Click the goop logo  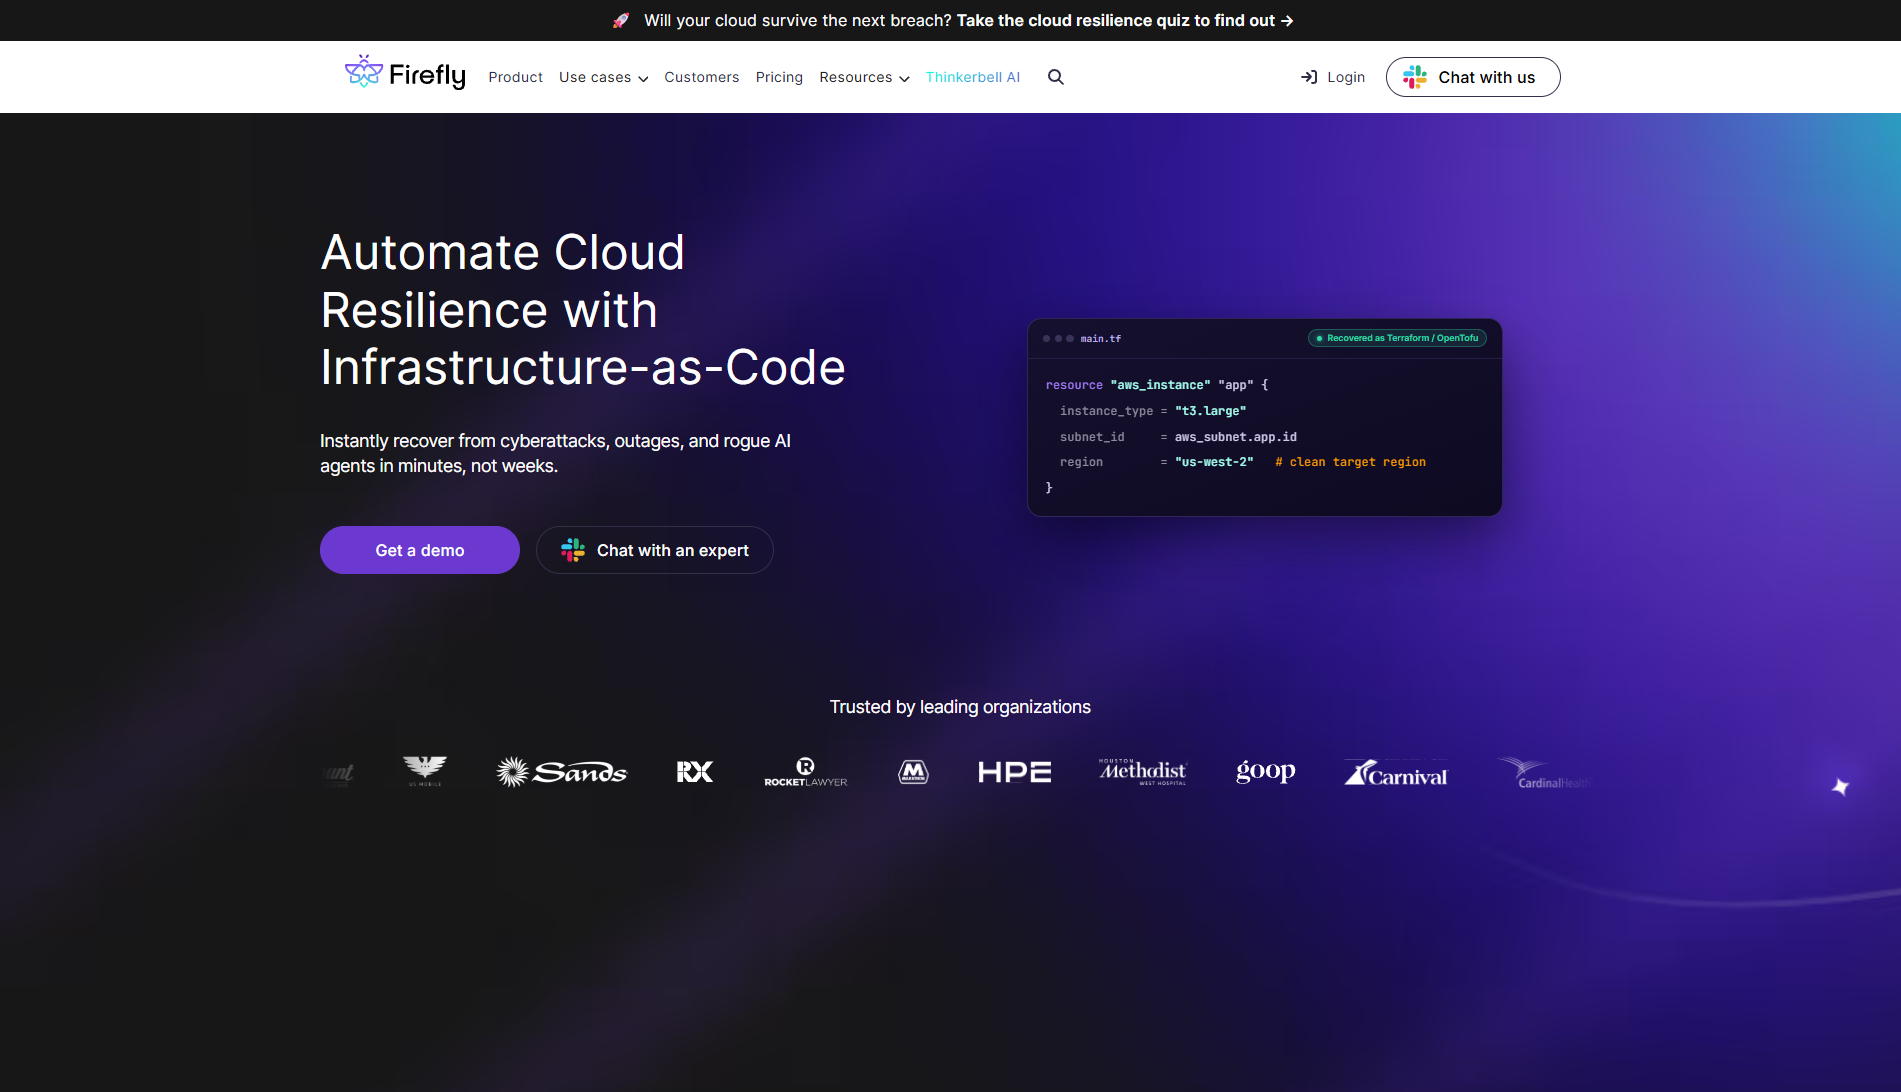pos(1266,771)
